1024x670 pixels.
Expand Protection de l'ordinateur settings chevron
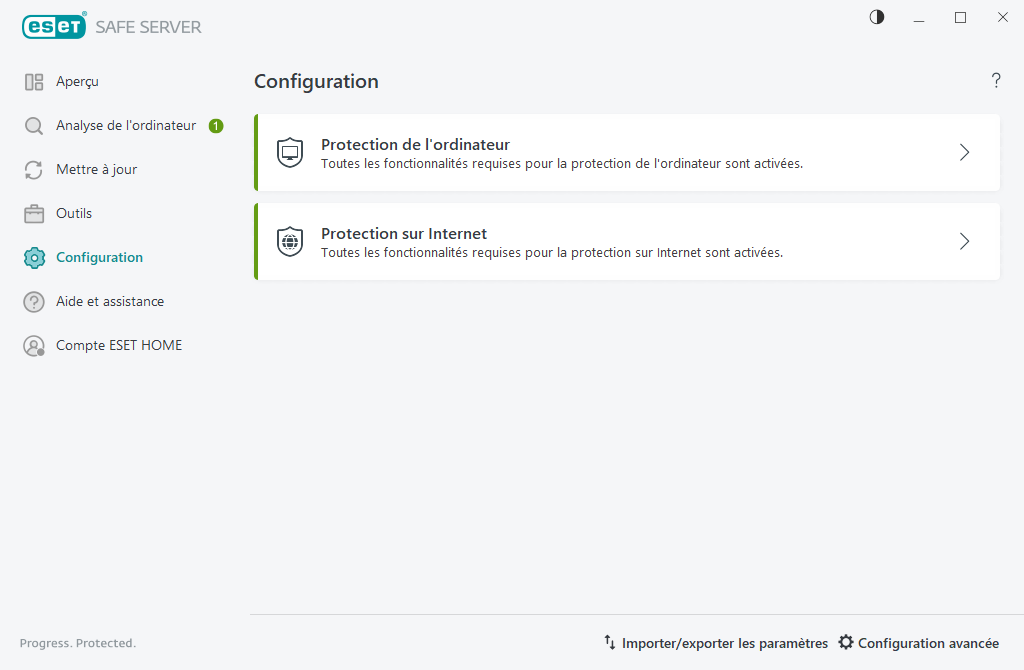(x=963, y=152)
